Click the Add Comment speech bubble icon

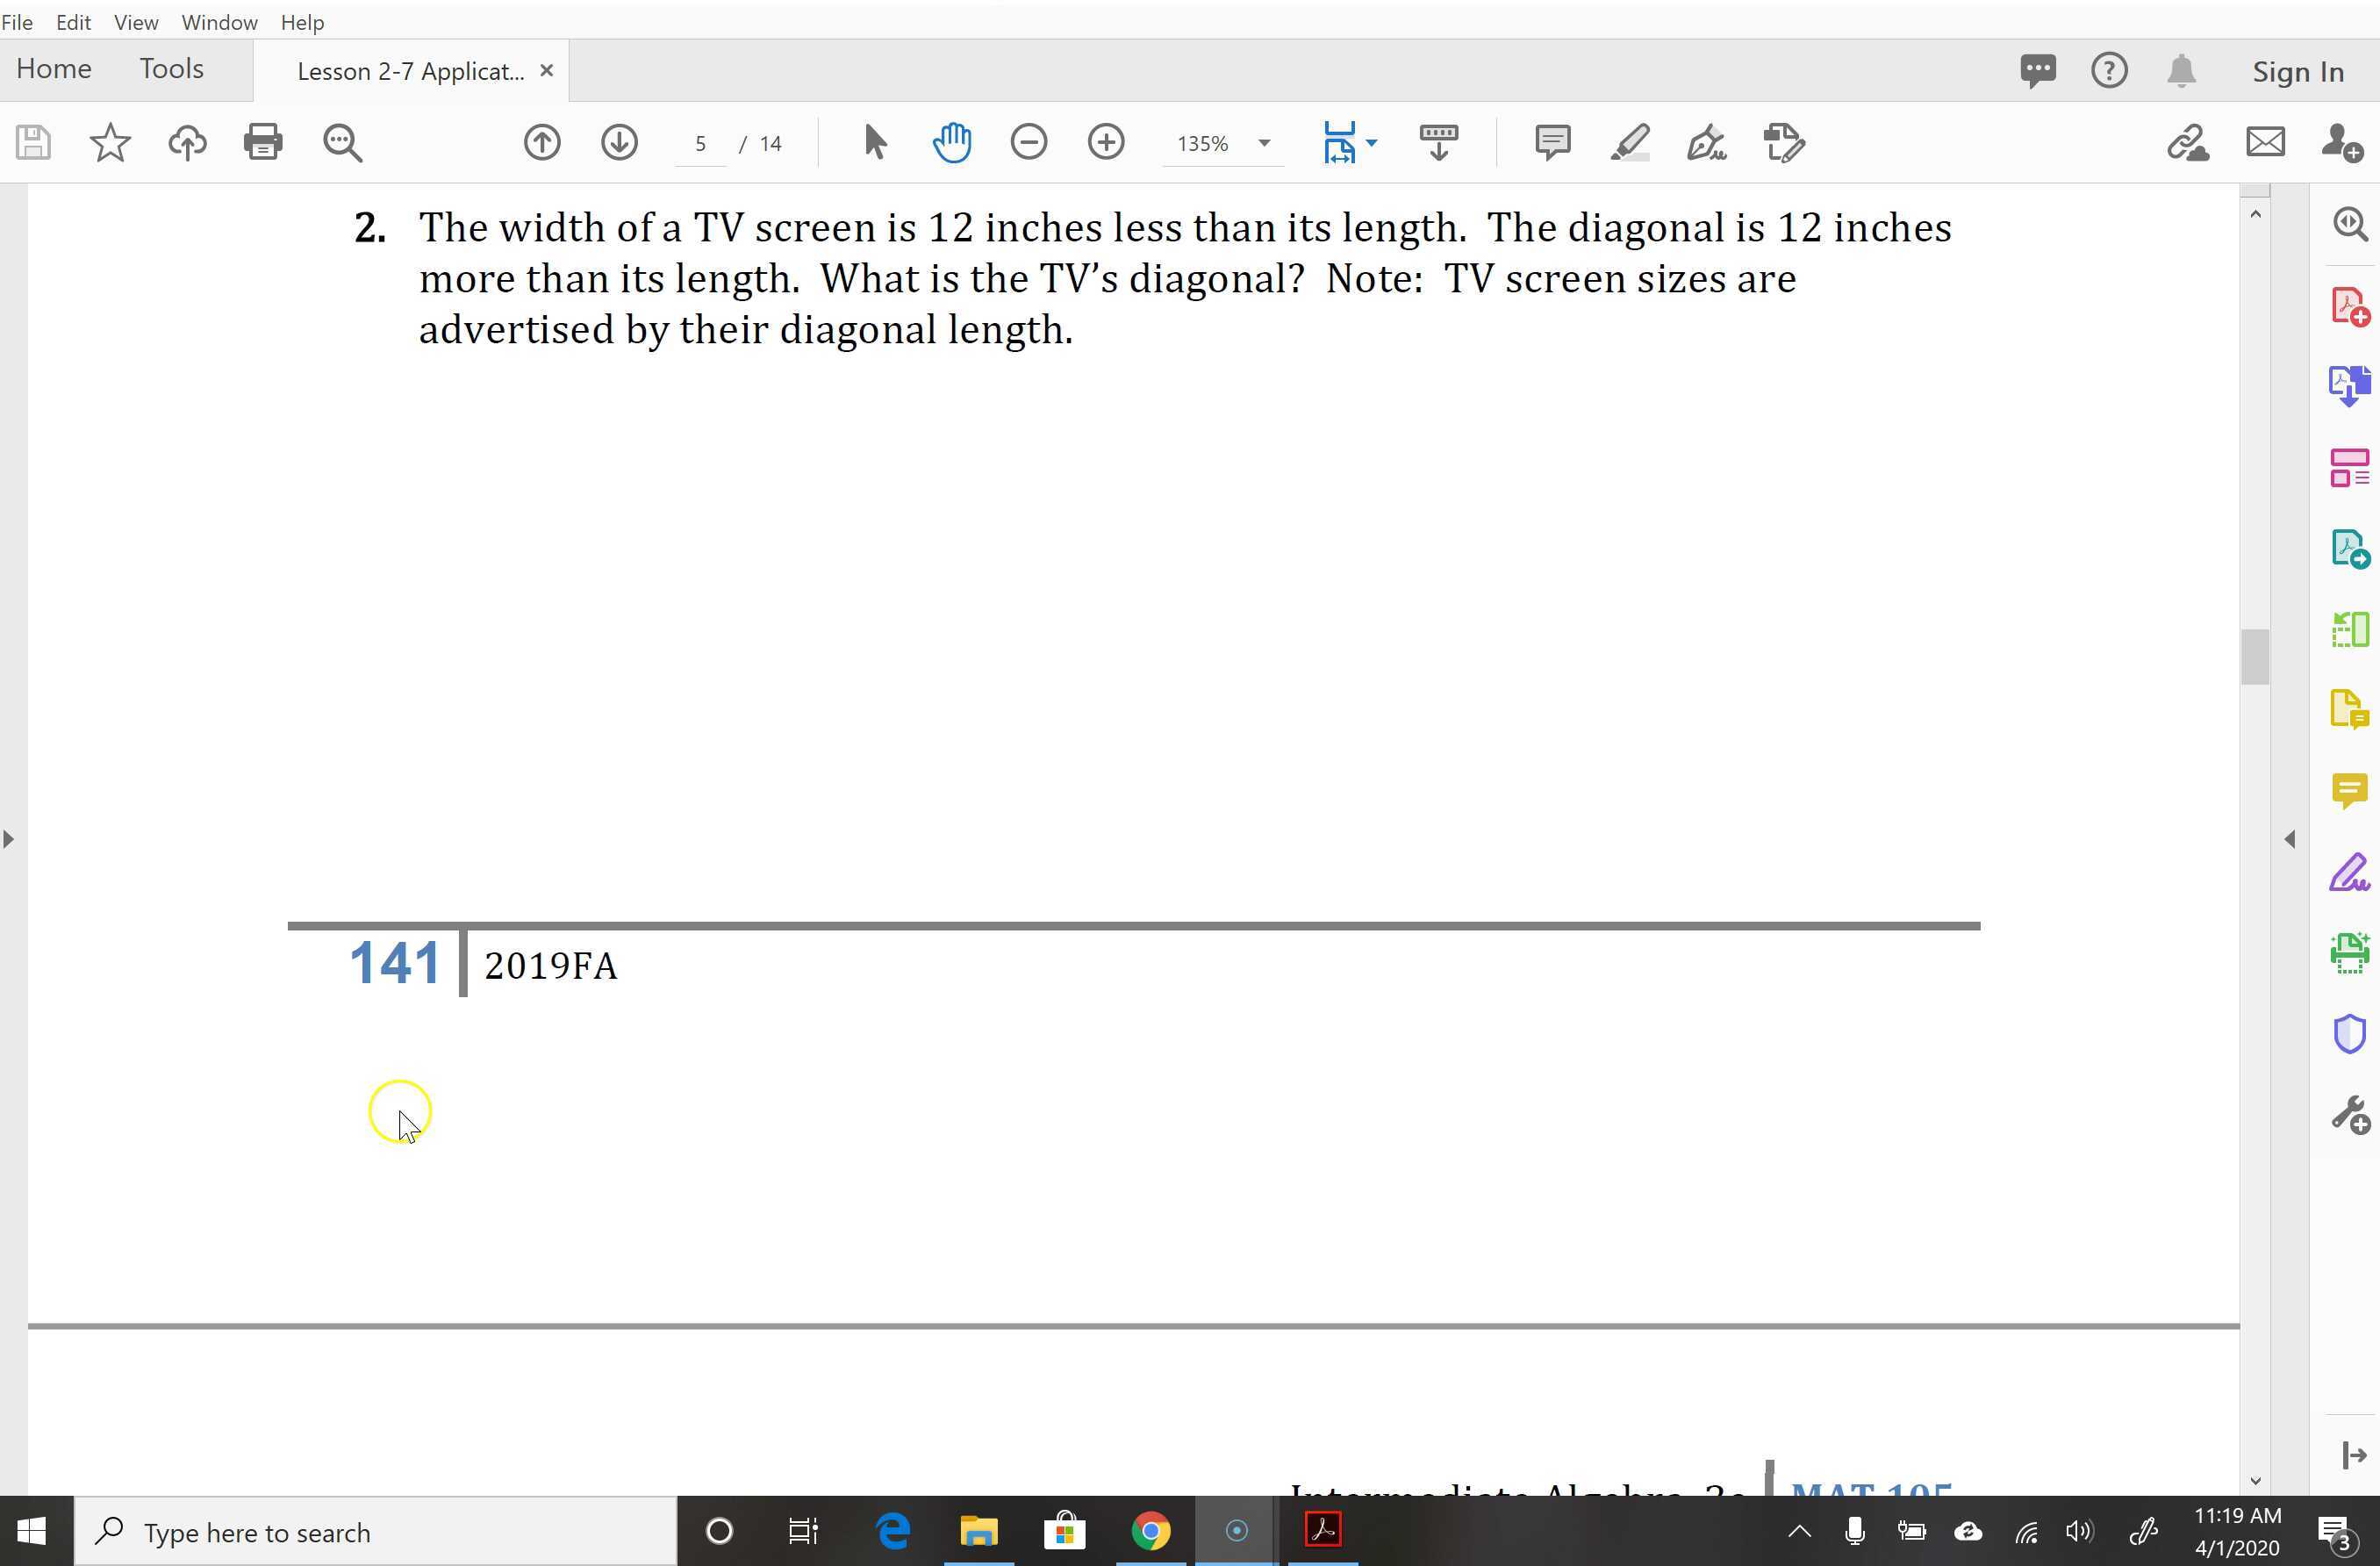(1551, 142)
